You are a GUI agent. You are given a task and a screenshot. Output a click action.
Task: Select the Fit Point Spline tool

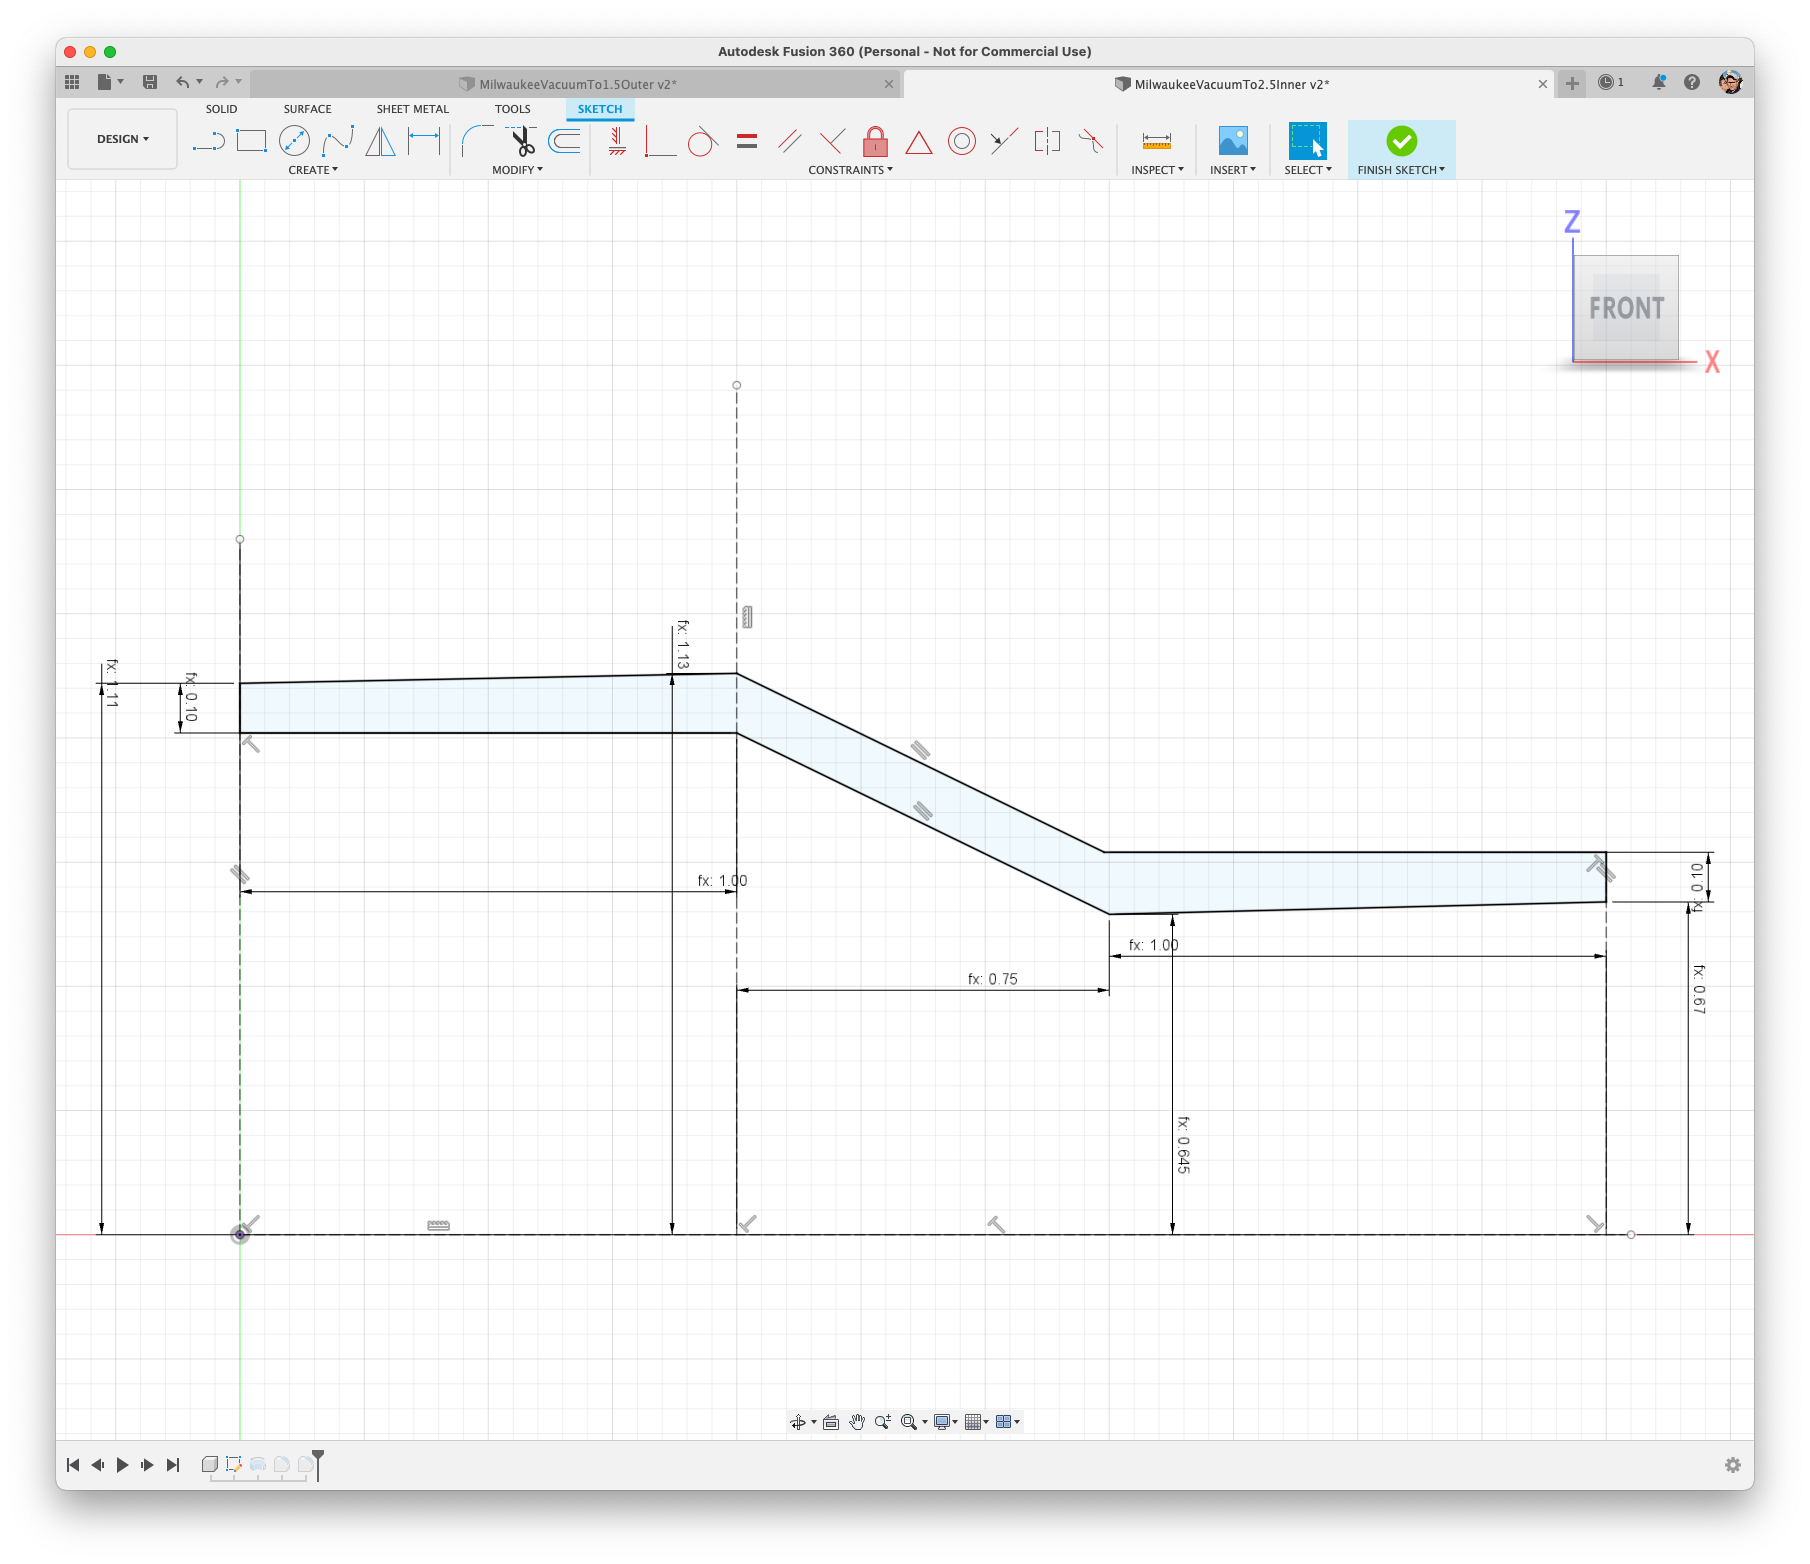coord(337,141)
